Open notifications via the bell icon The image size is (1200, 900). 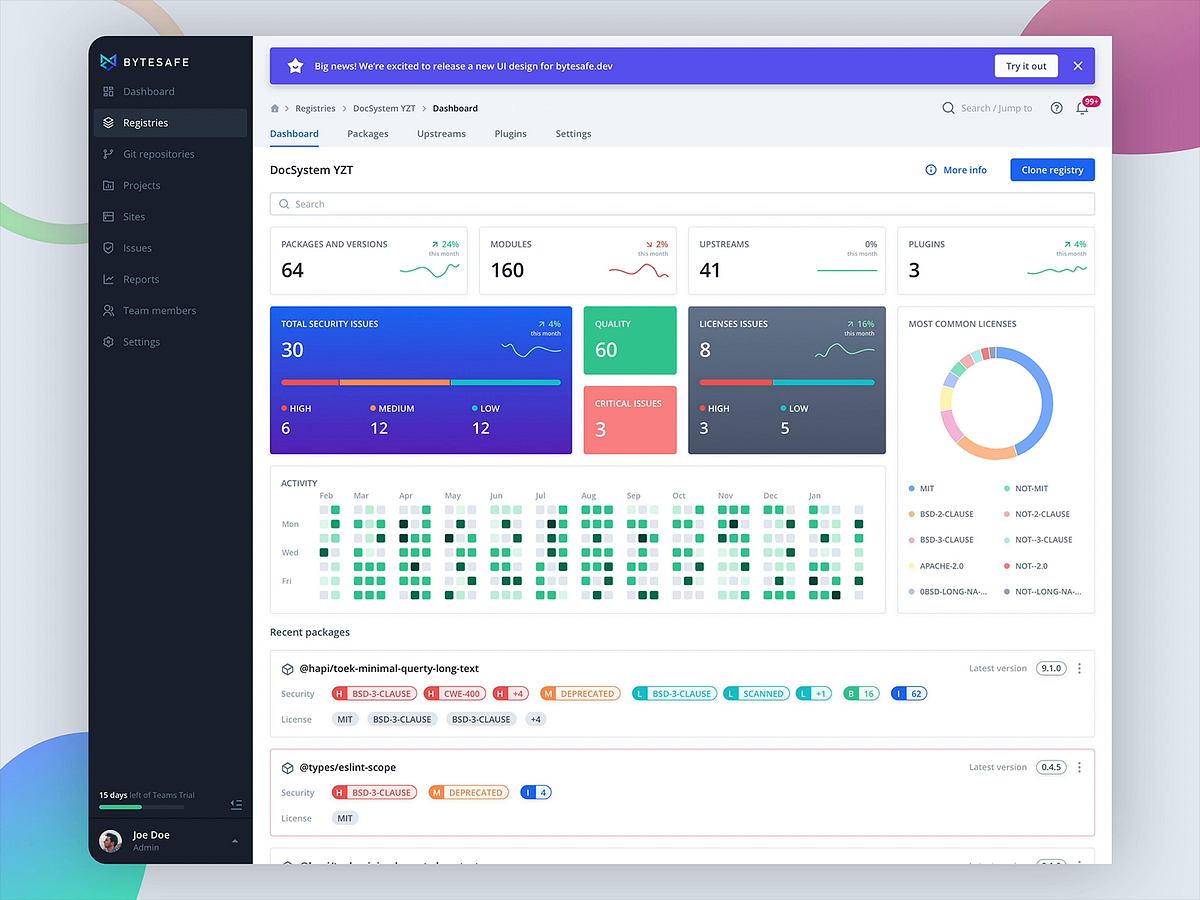point(1082,108)
